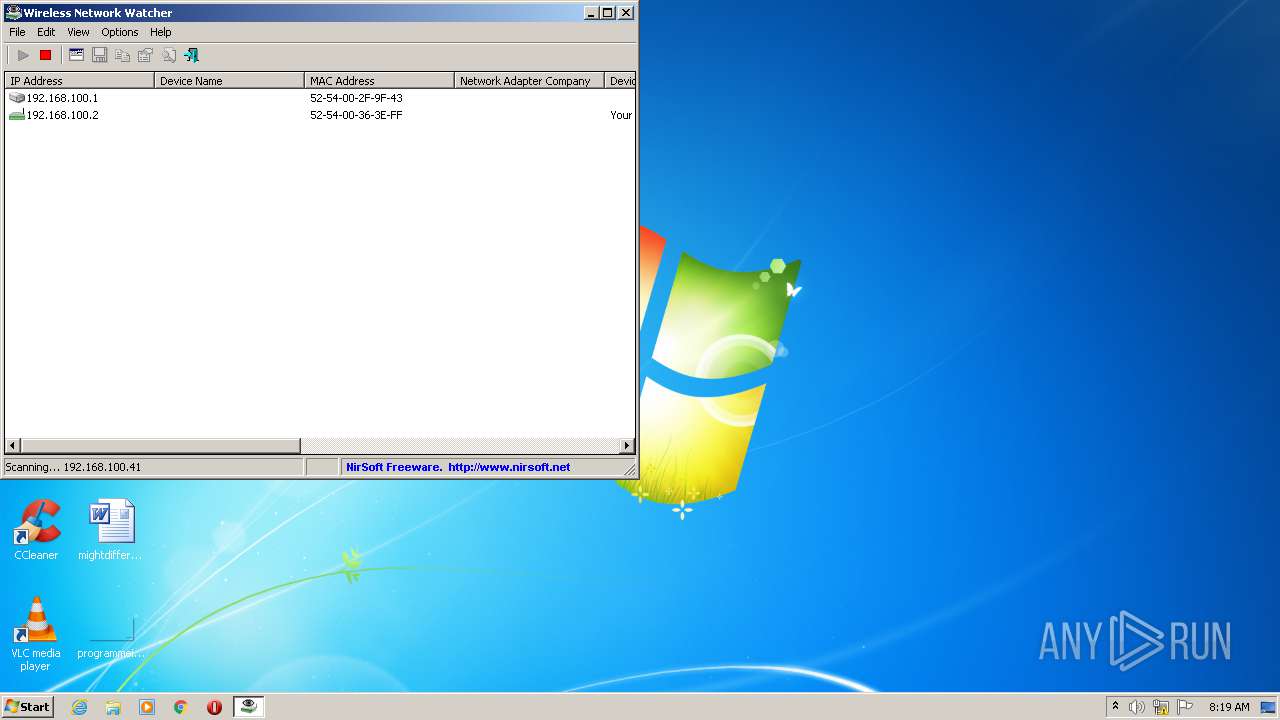Screen dimensions: 1280x720
Task: Open the Options menu
Action: tap(120, 32)
